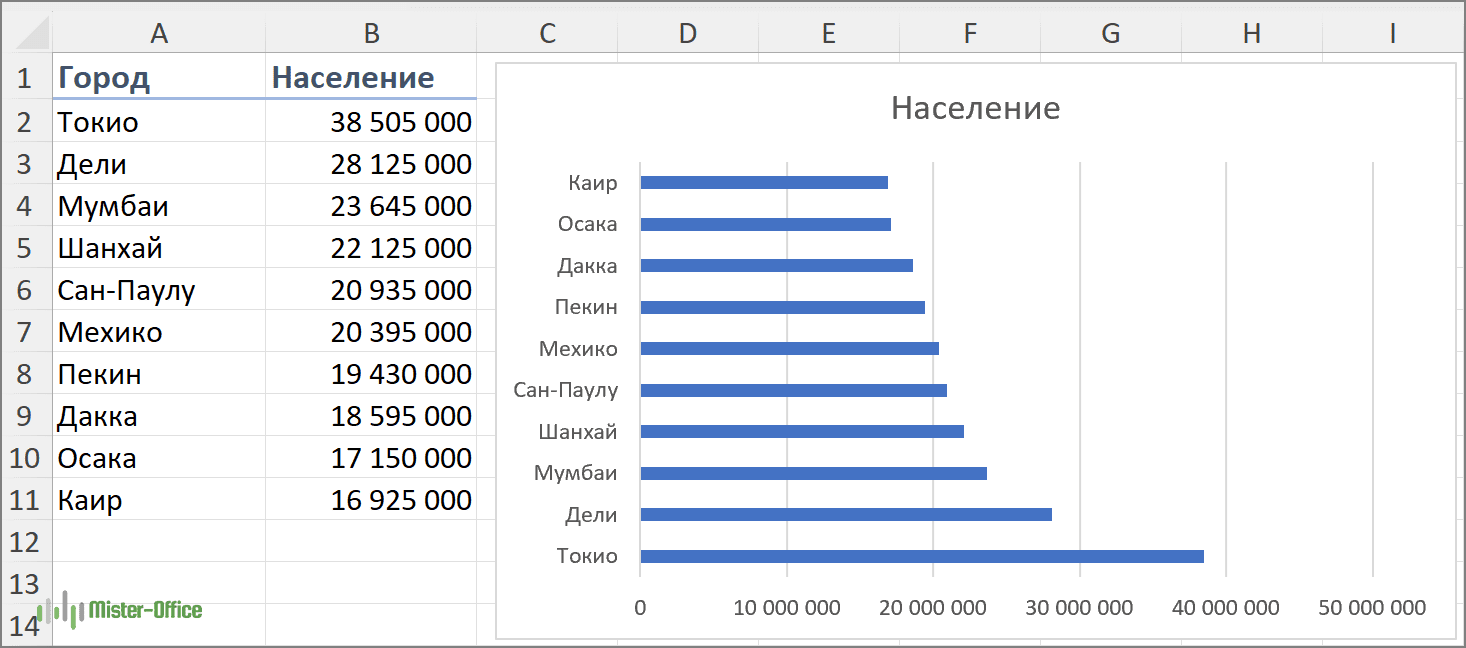Click the value 28 125 000

[x=401, y=164]
